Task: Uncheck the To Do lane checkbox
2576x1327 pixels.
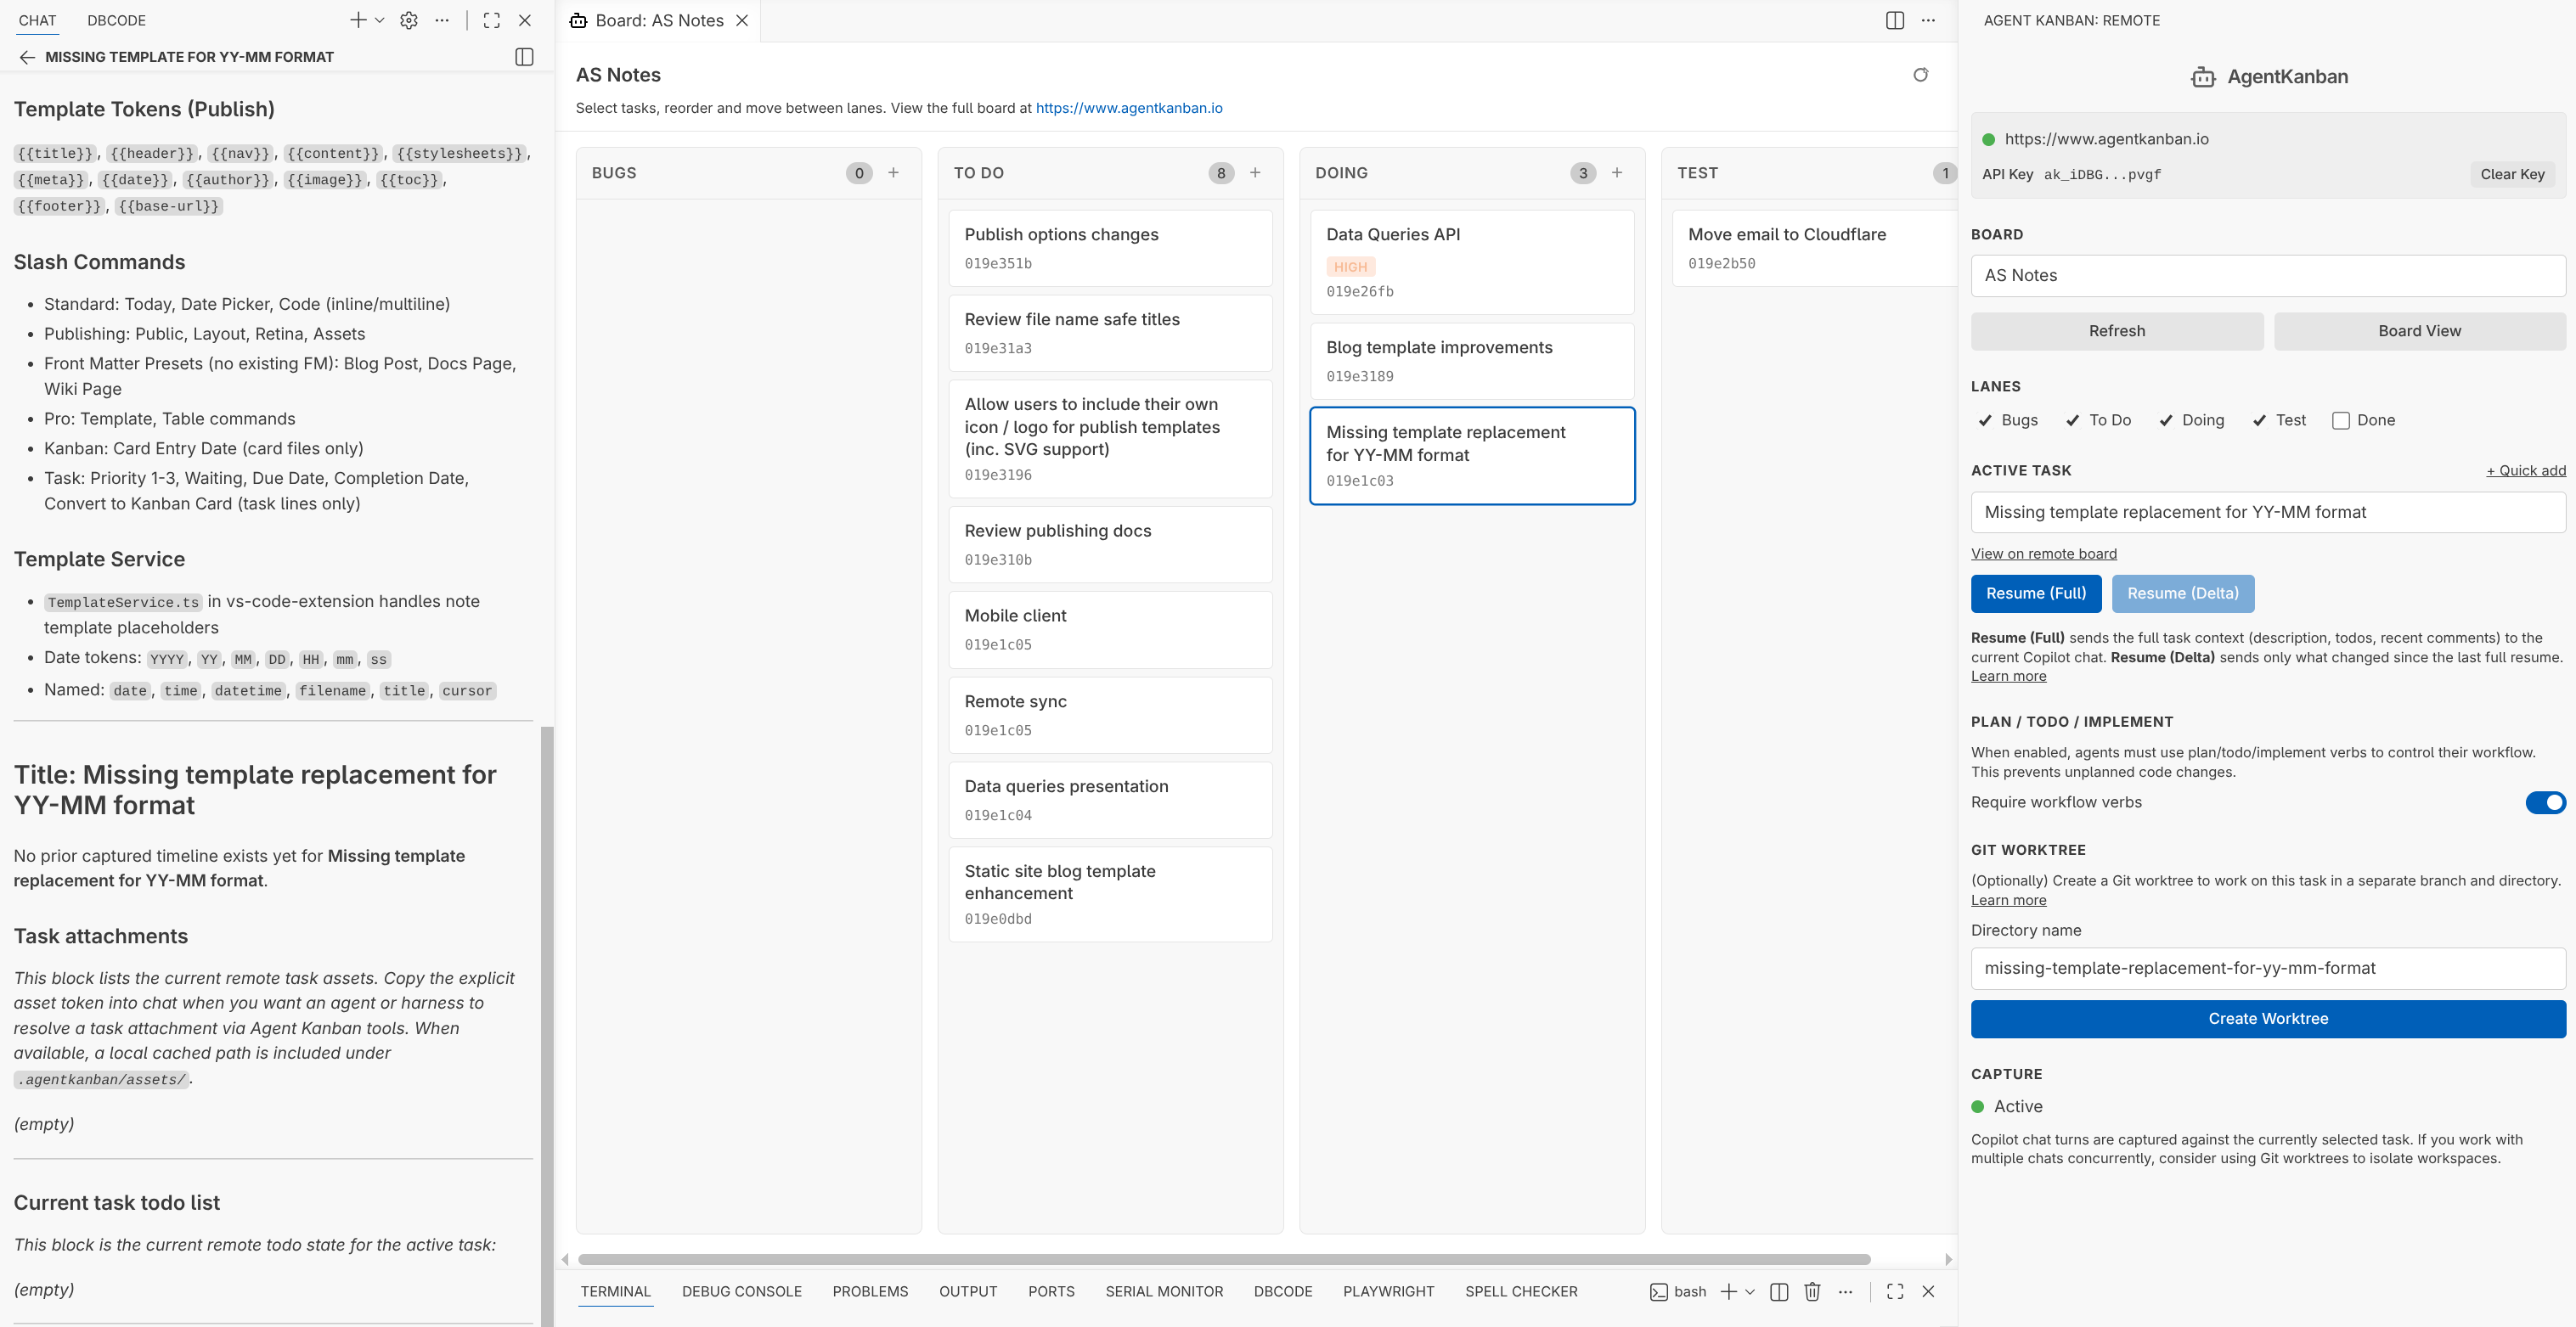Action: (x=2073, y=421)
